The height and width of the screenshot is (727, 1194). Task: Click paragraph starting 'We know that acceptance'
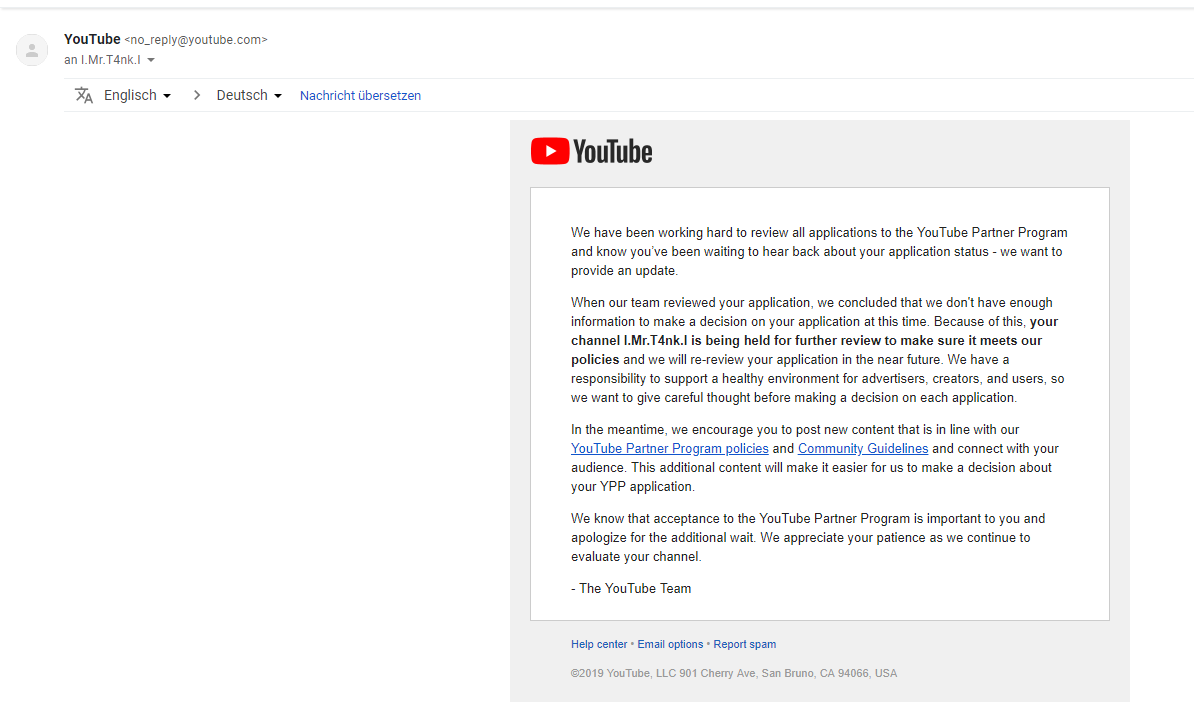point(808,537)
